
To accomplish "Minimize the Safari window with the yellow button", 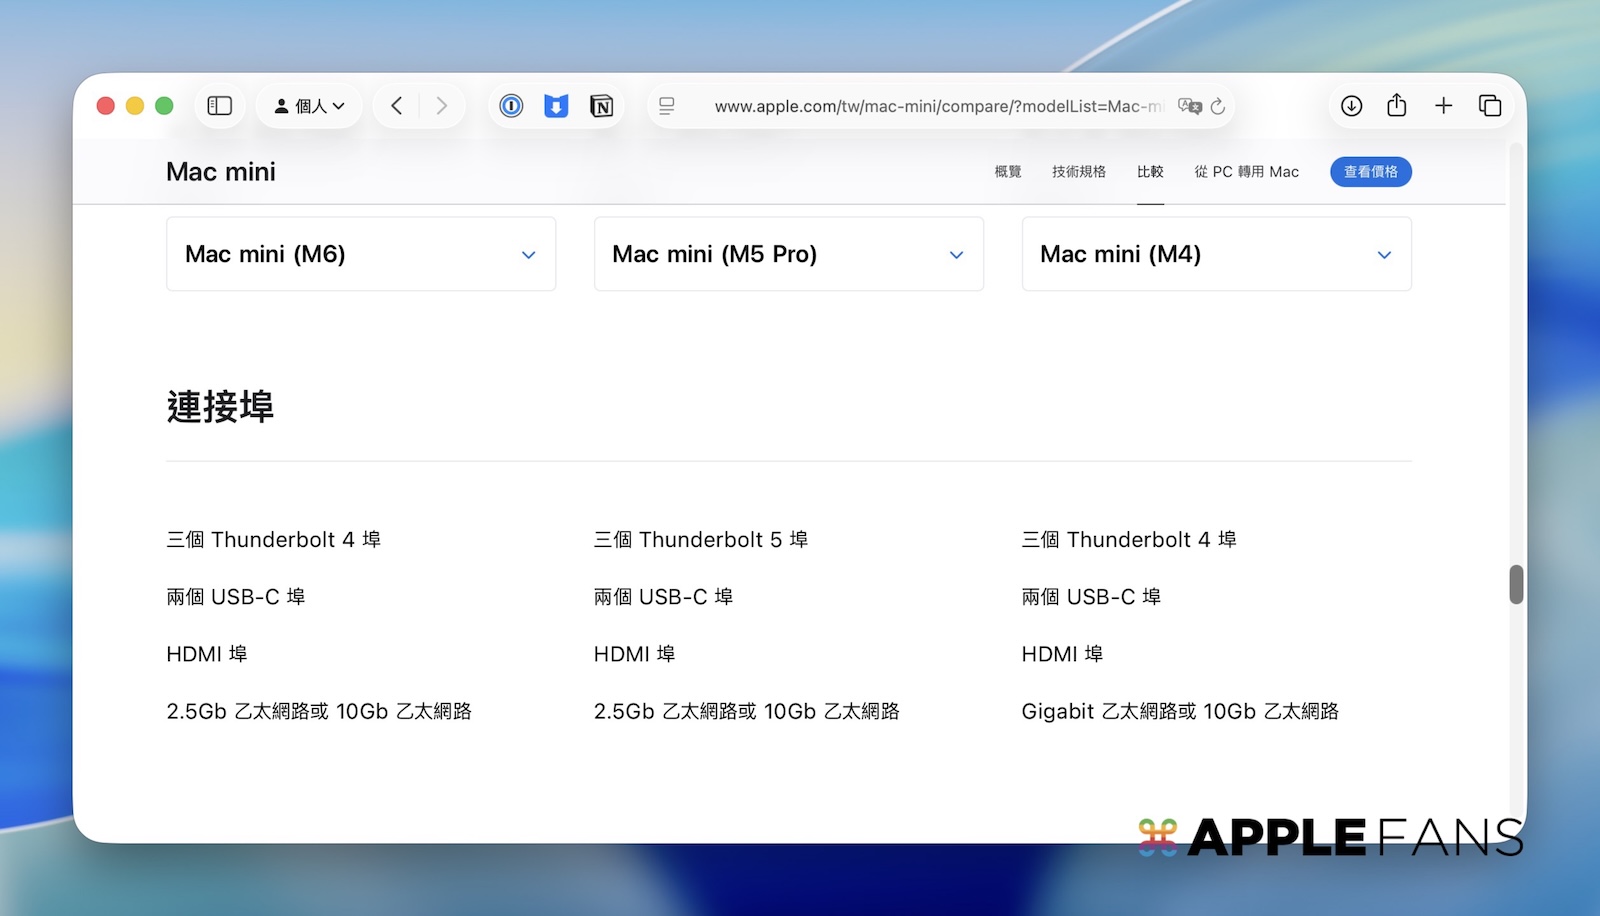I will coord(135,106).
